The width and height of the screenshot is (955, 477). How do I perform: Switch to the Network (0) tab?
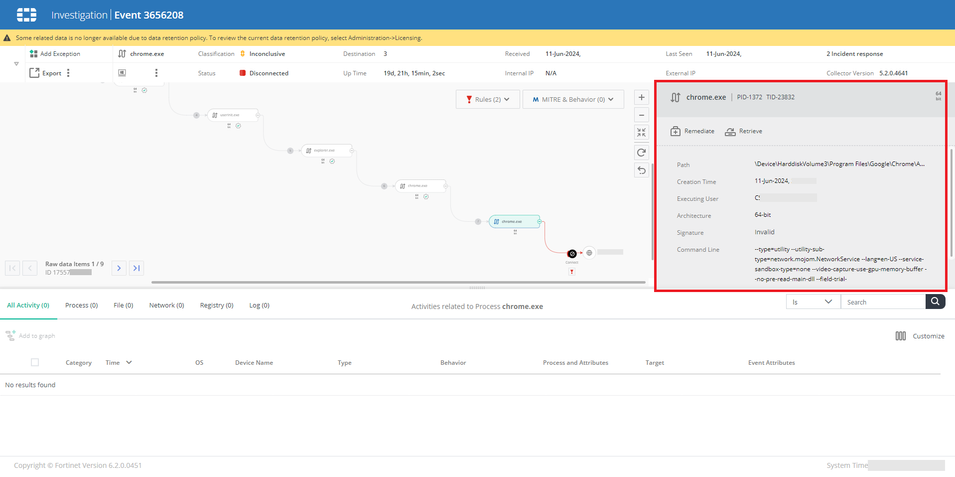pyautogui.click(x=166, y=305)
